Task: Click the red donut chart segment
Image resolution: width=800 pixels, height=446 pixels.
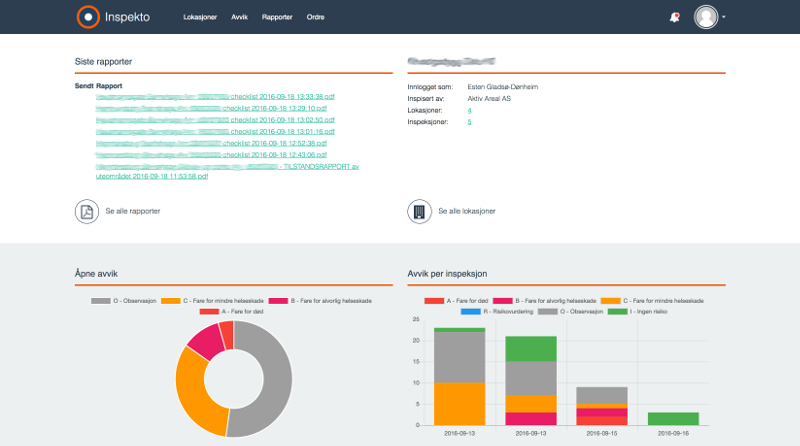Action: pos(227,335)
